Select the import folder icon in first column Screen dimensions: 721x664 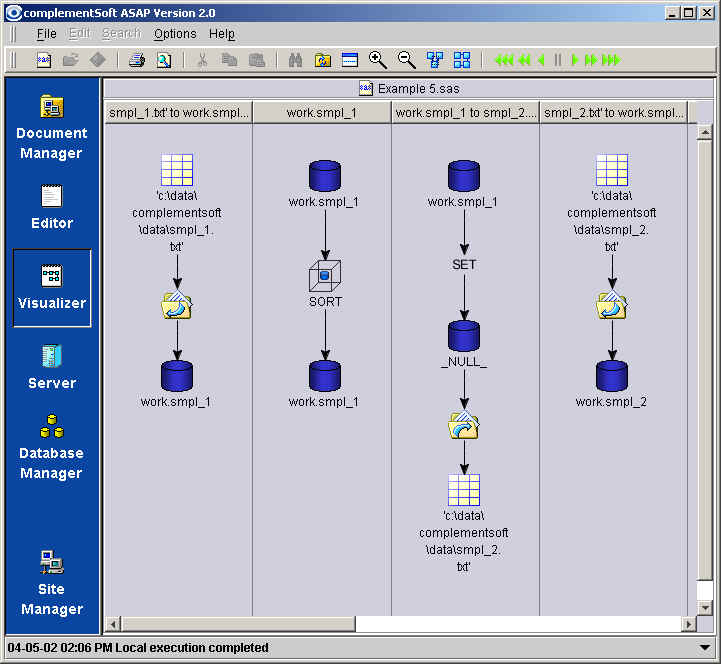tap(177, 305)
